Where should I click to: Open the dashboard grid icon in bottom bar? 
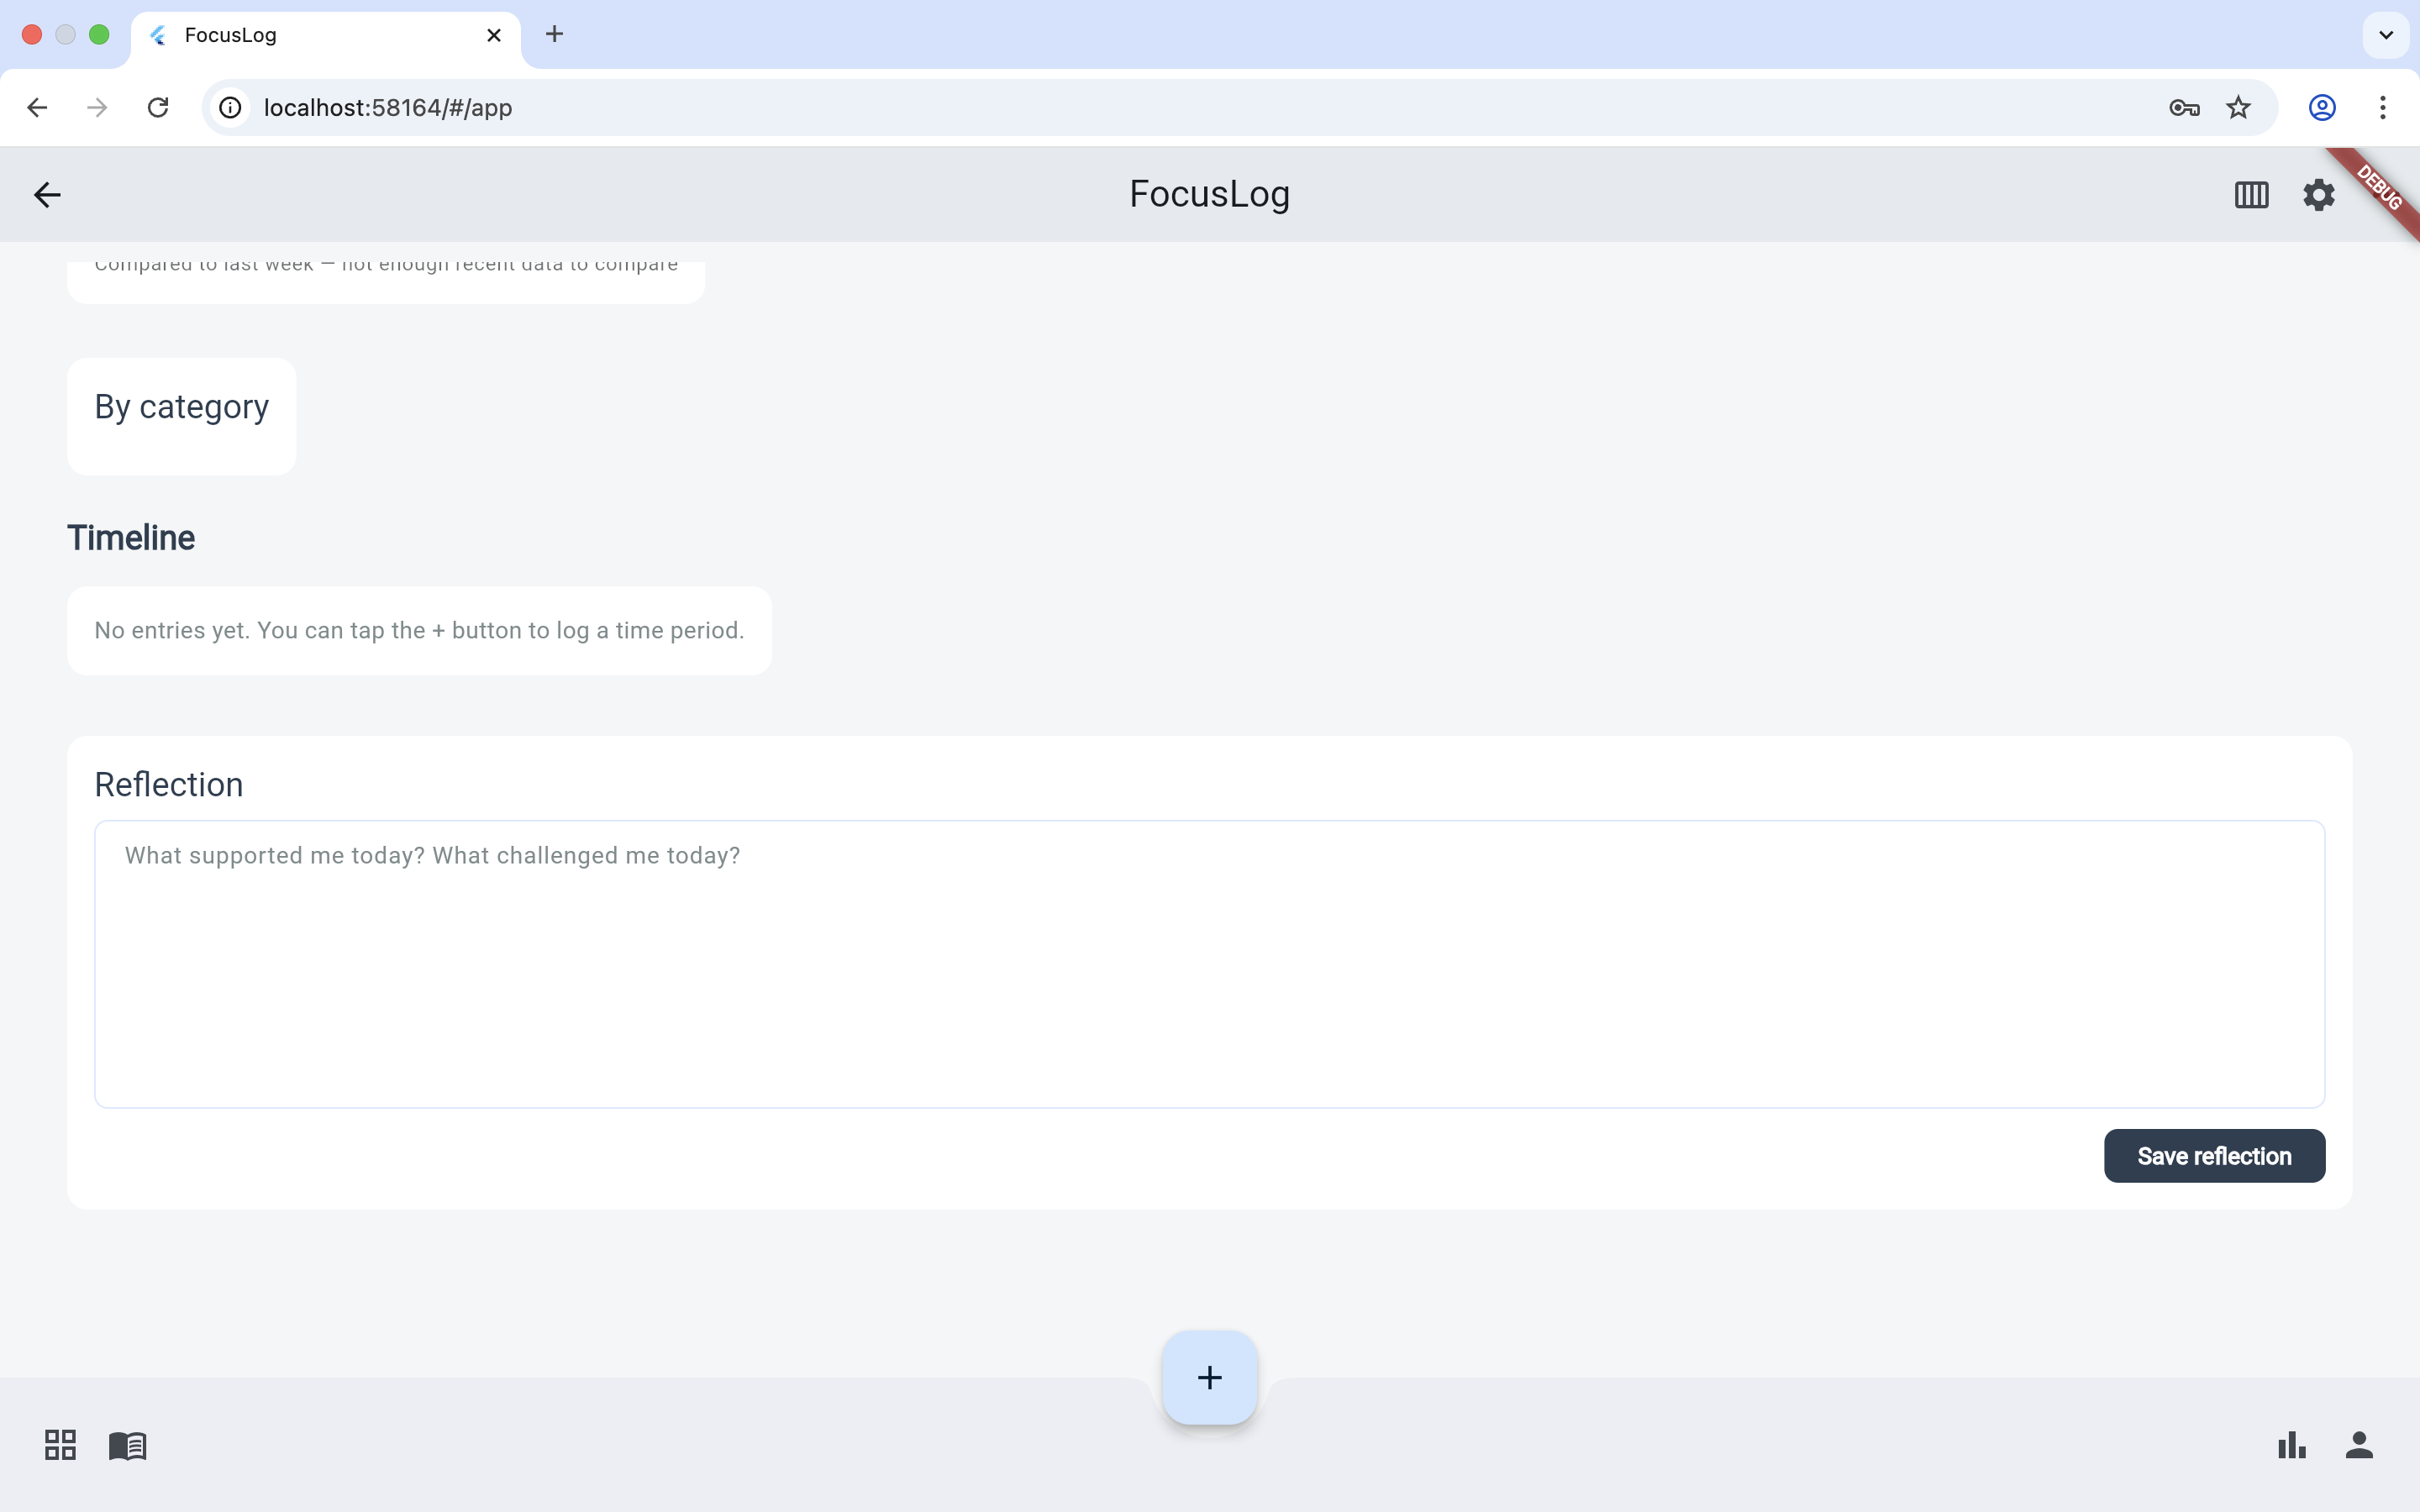click(x=60, y=1445)
